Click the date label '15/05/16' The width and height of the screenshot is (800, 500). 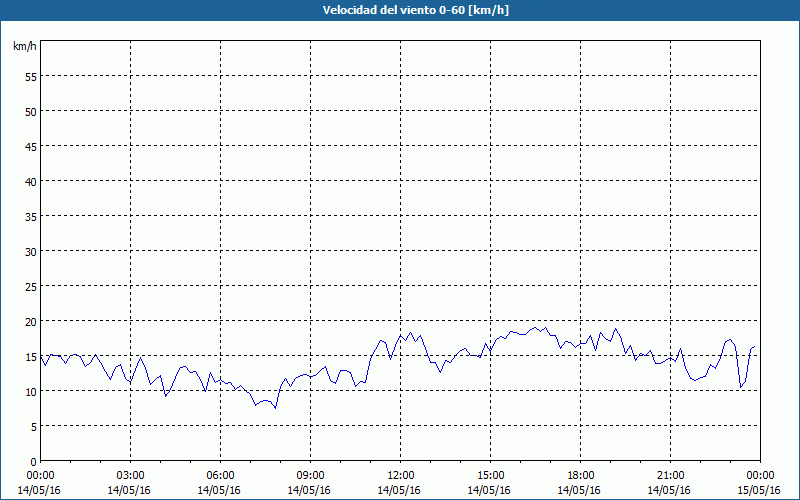(x=759, y=490)
